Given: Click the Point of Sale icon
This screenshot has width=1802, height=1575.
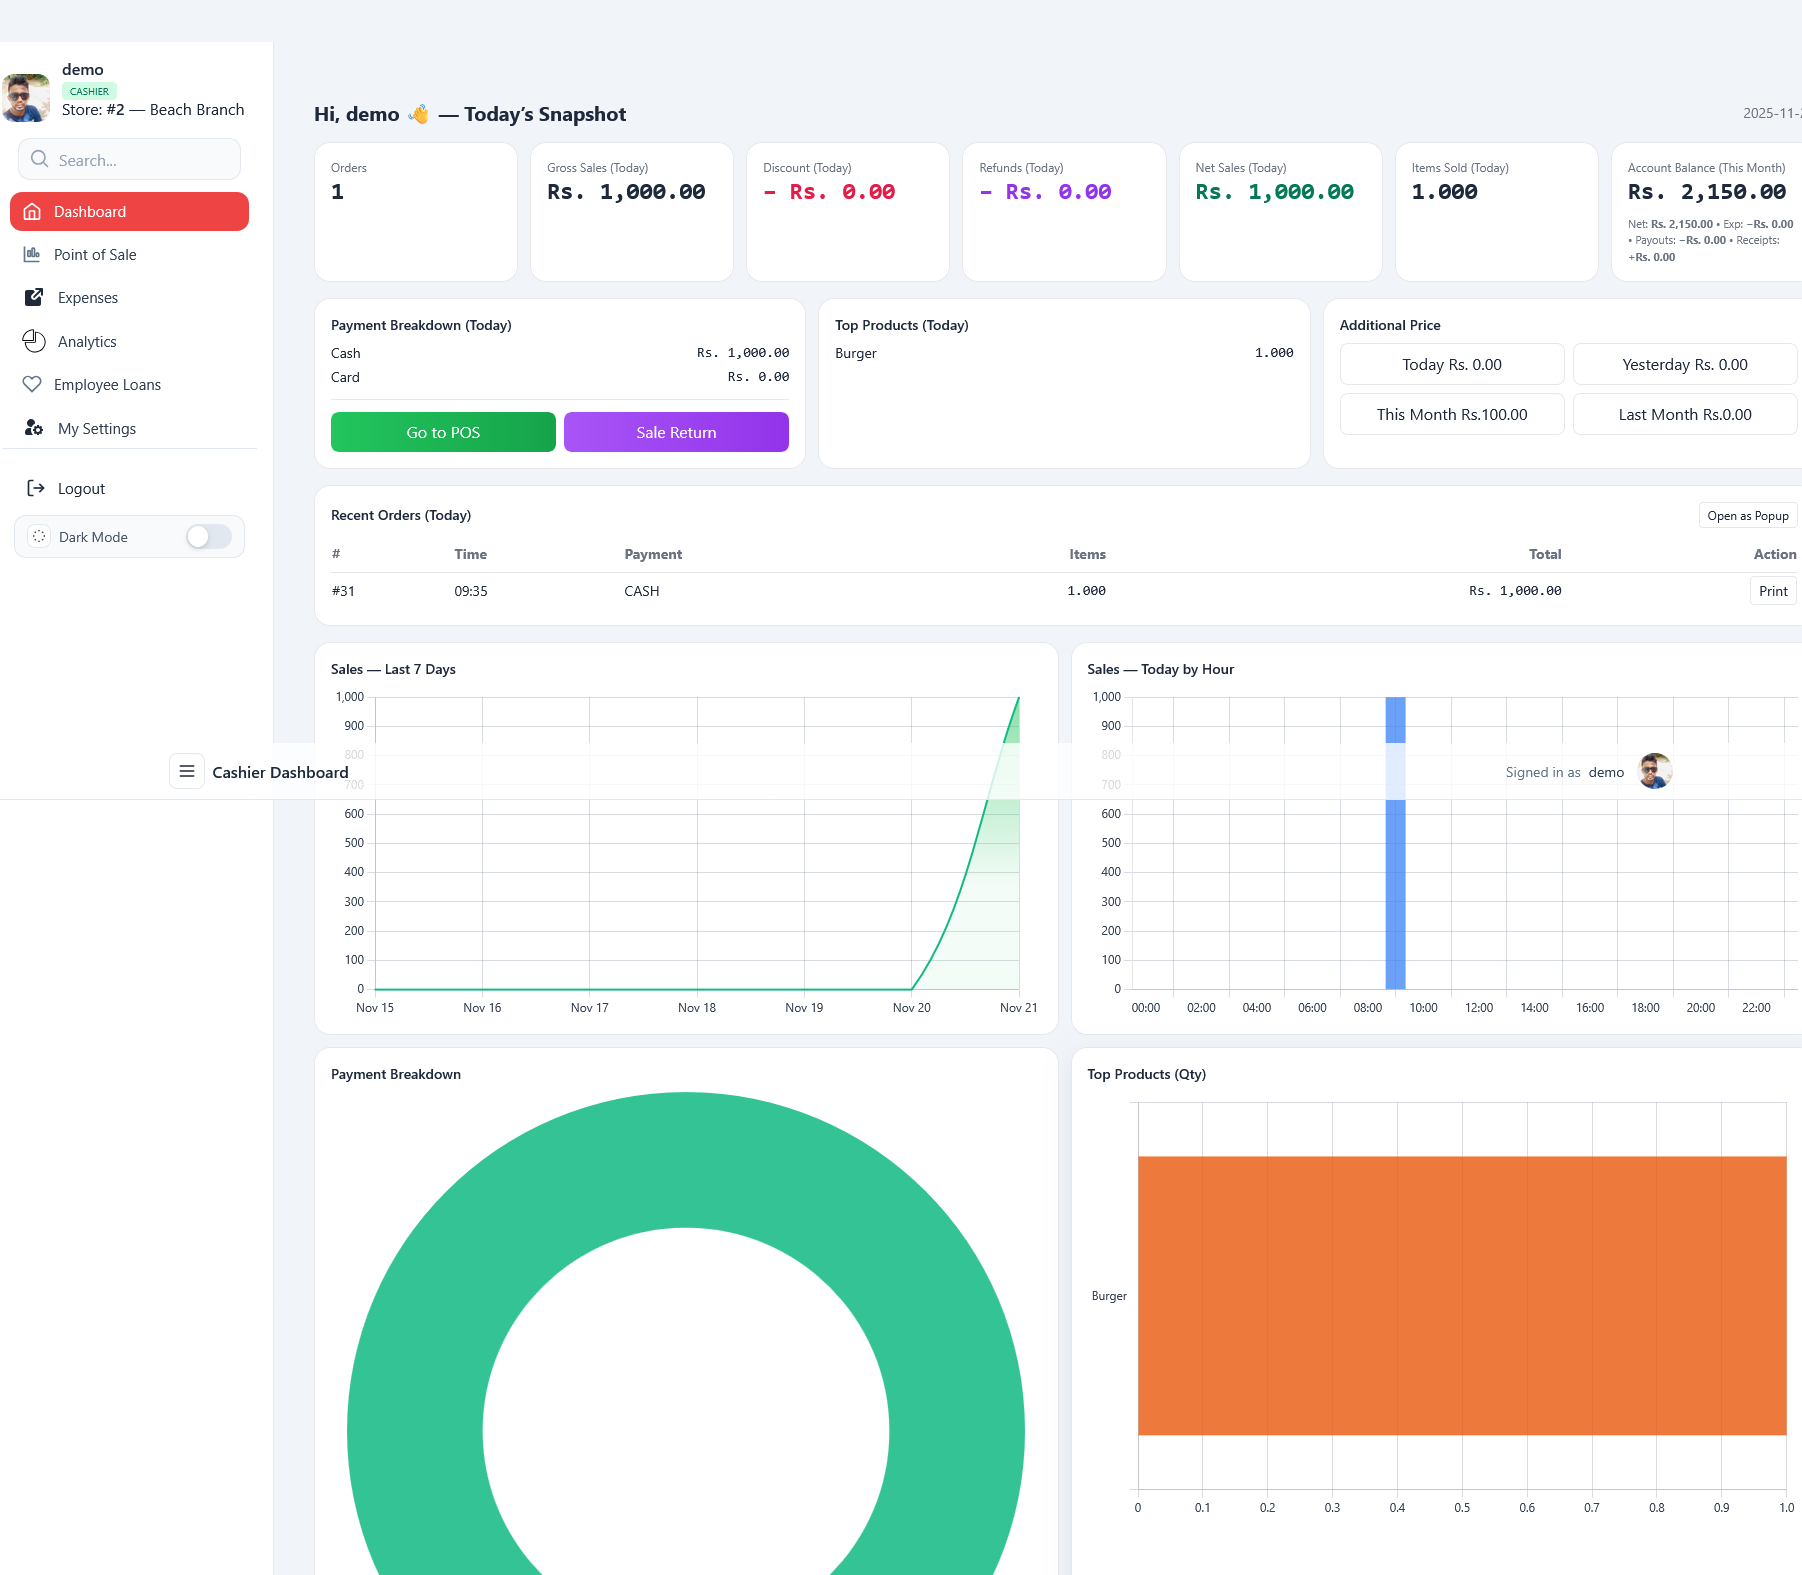Looking at the screenshot, I should click(33, 254).
